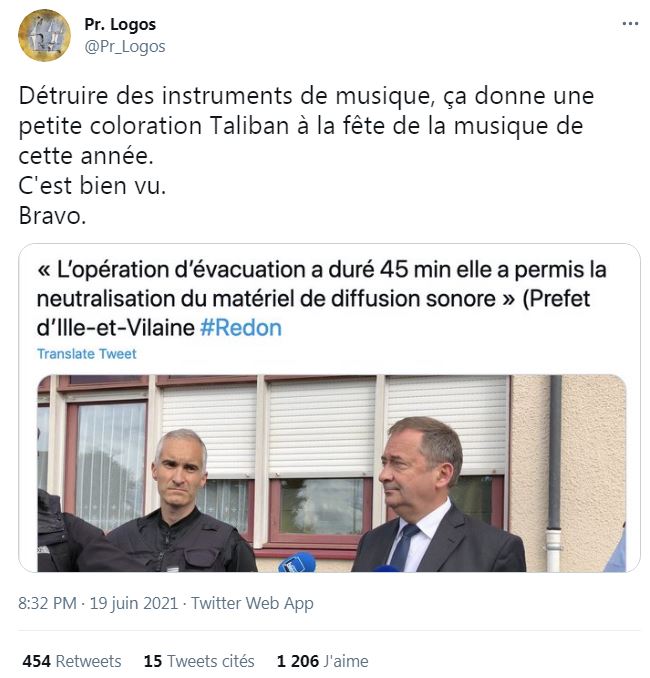Click the C'est bien vu. line
The height and width of the screenshot is (678, 650).
[x=92, y=185]
